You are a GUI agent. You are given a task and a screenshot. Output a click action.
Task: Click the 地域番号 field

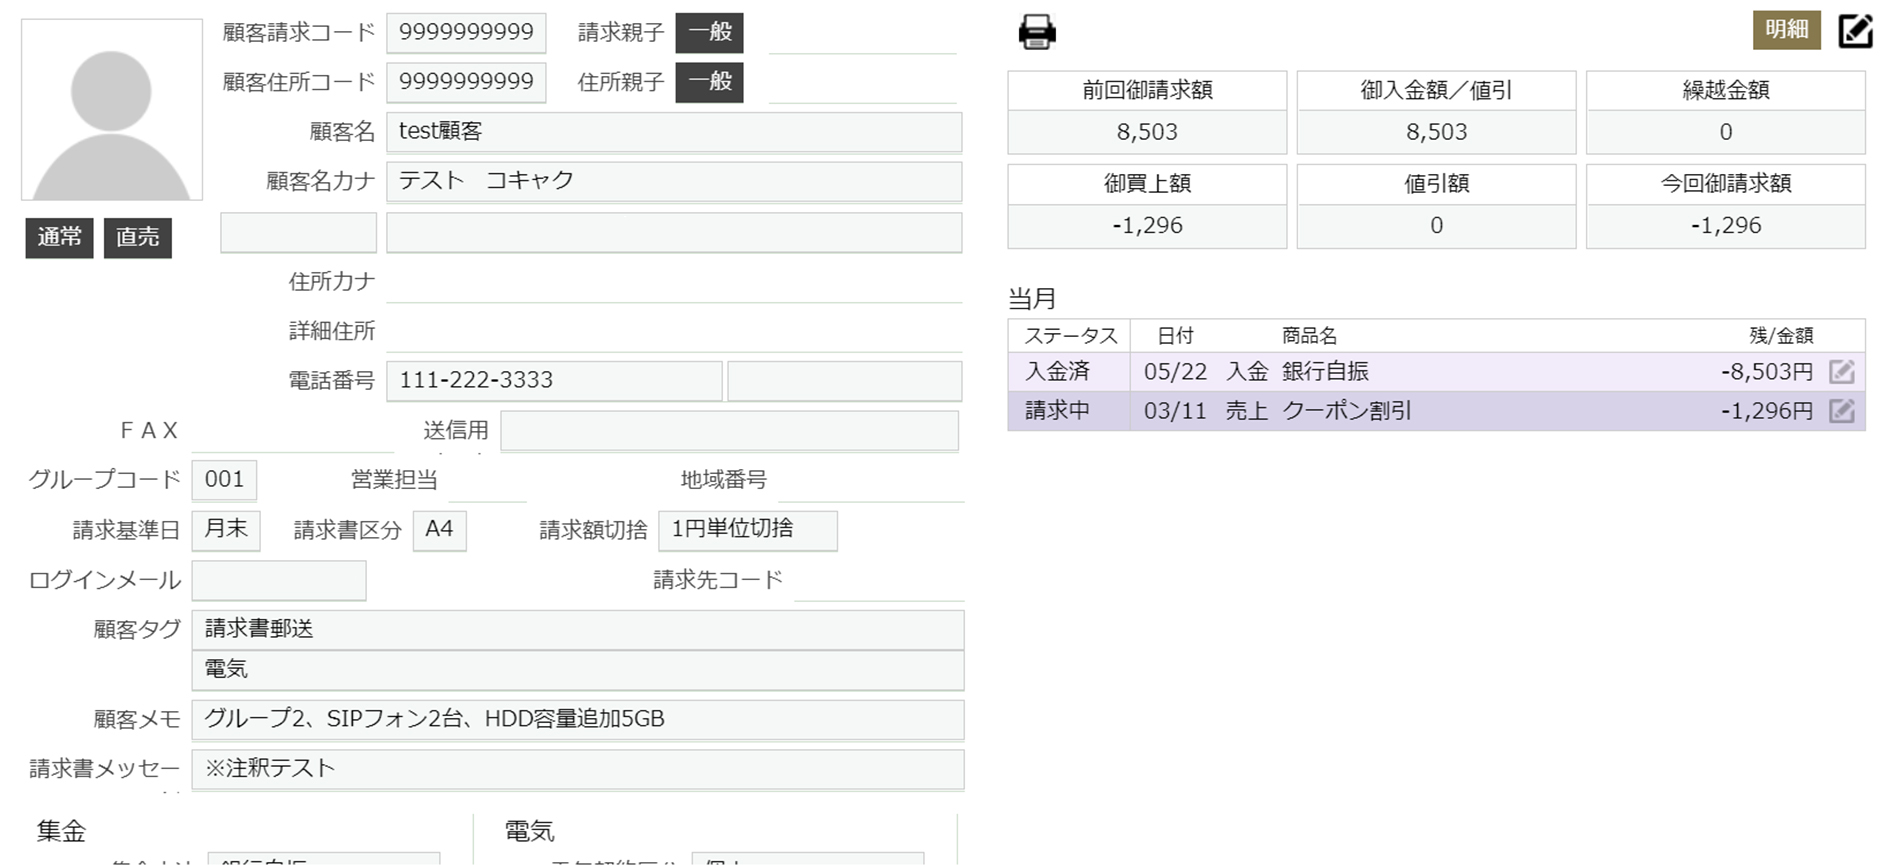pyautogui.click(x=870, y=480)
